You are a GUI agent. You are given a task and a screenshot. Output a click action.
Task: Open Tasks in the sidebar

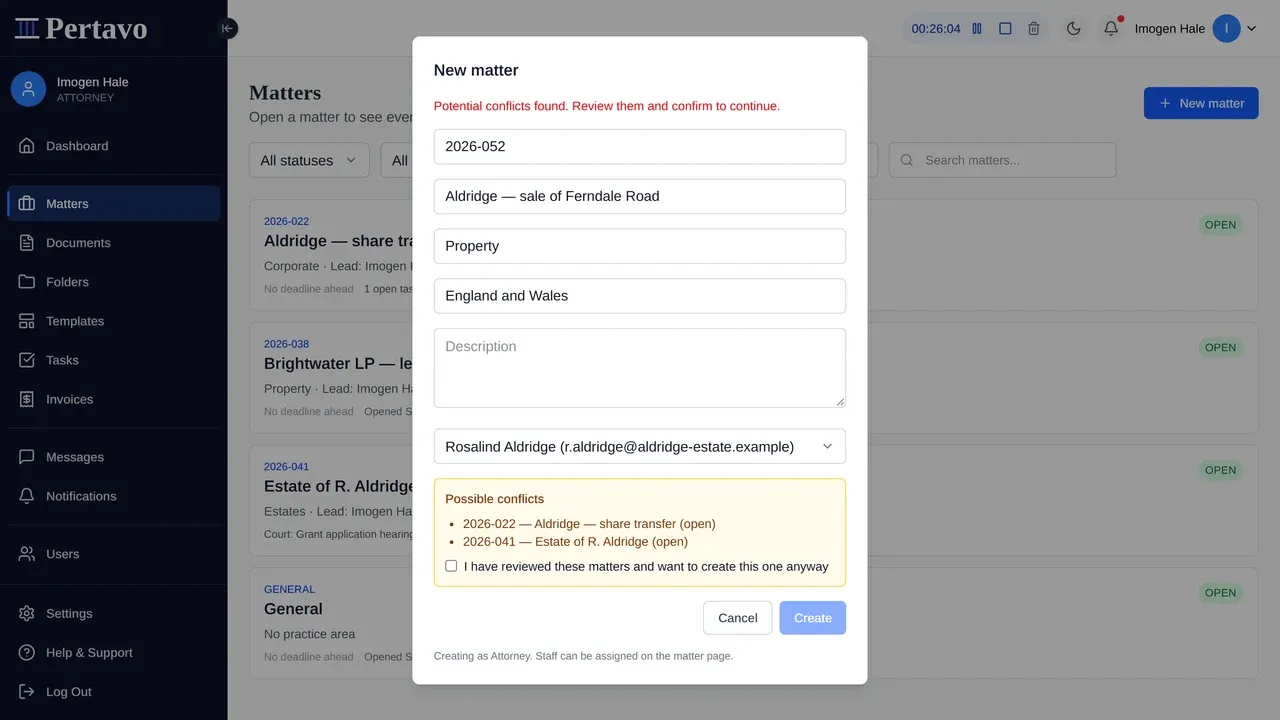coord(114,360)
